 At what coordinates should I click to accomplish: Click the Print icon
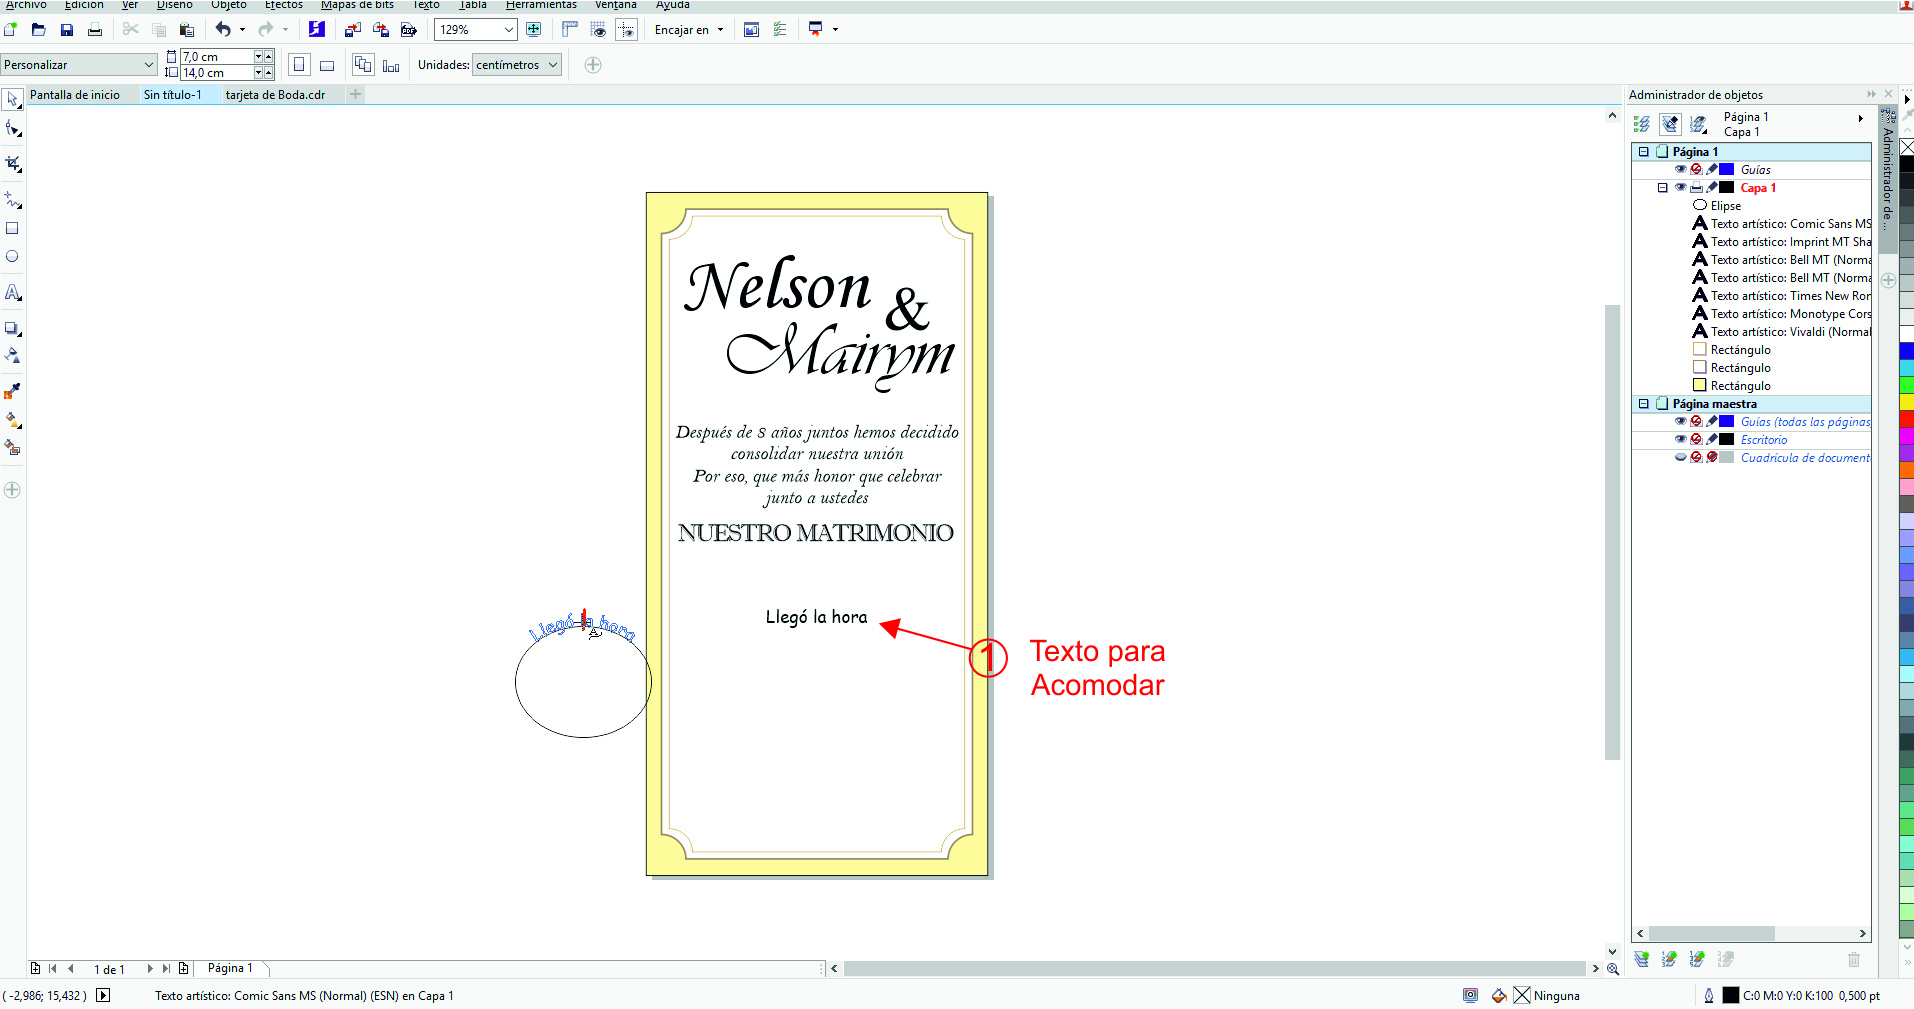click(94, 30)
